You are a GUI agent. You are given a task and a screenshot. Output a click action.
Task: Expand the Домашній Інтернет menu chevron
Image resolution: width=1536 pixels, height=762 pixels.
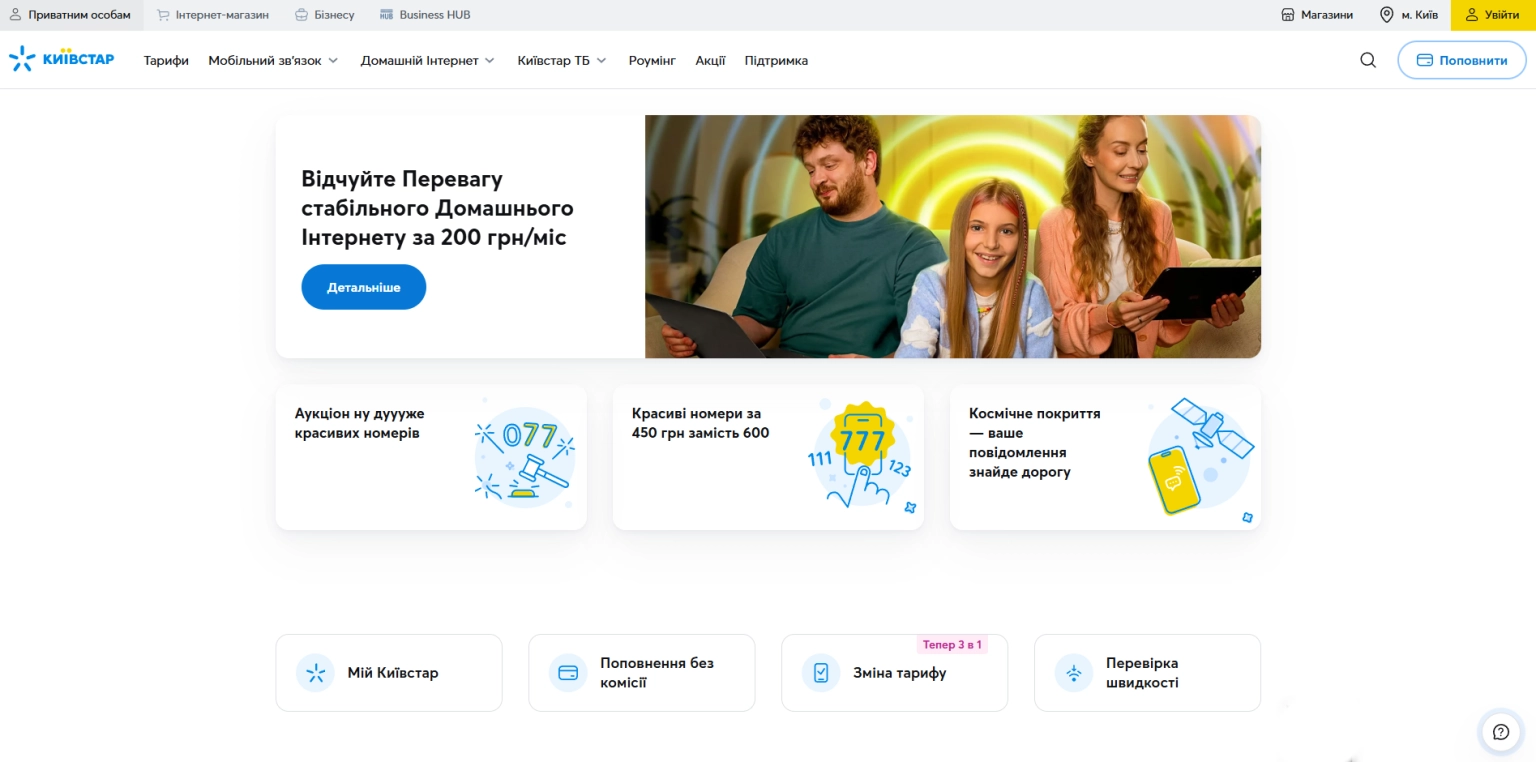click(490, 61)
